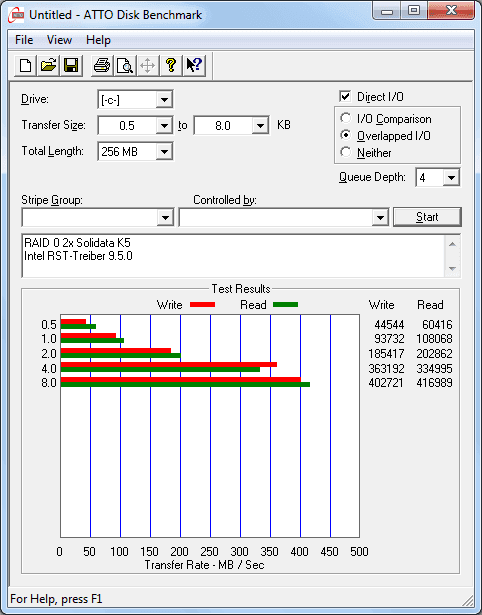Open Print Preview toolbar icon
The height and width of the screenshot is (615, 482).
(x=125, y=65)
